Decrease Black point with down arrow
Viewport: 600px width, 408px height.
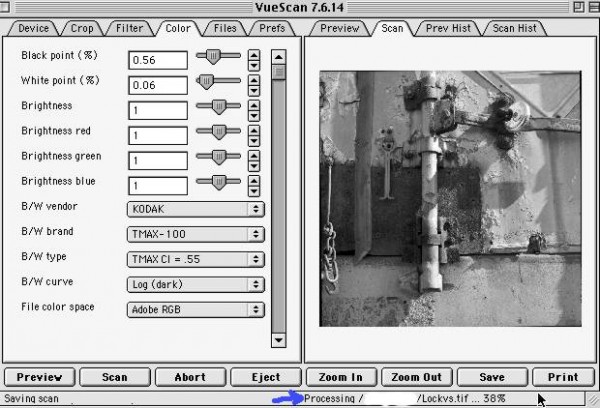click(x=254, y=65)
